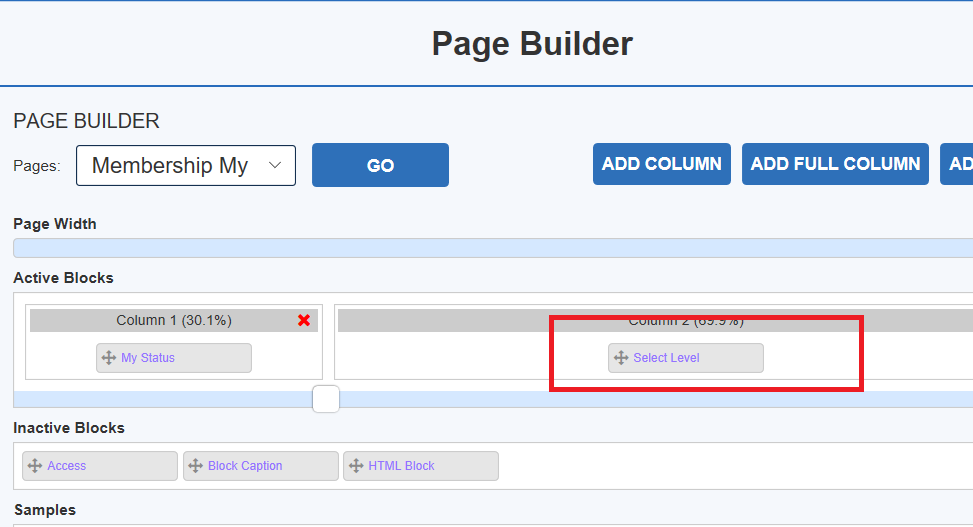Click the Access inactive block label
The image size is (973, 527).
tap(67, 466)
